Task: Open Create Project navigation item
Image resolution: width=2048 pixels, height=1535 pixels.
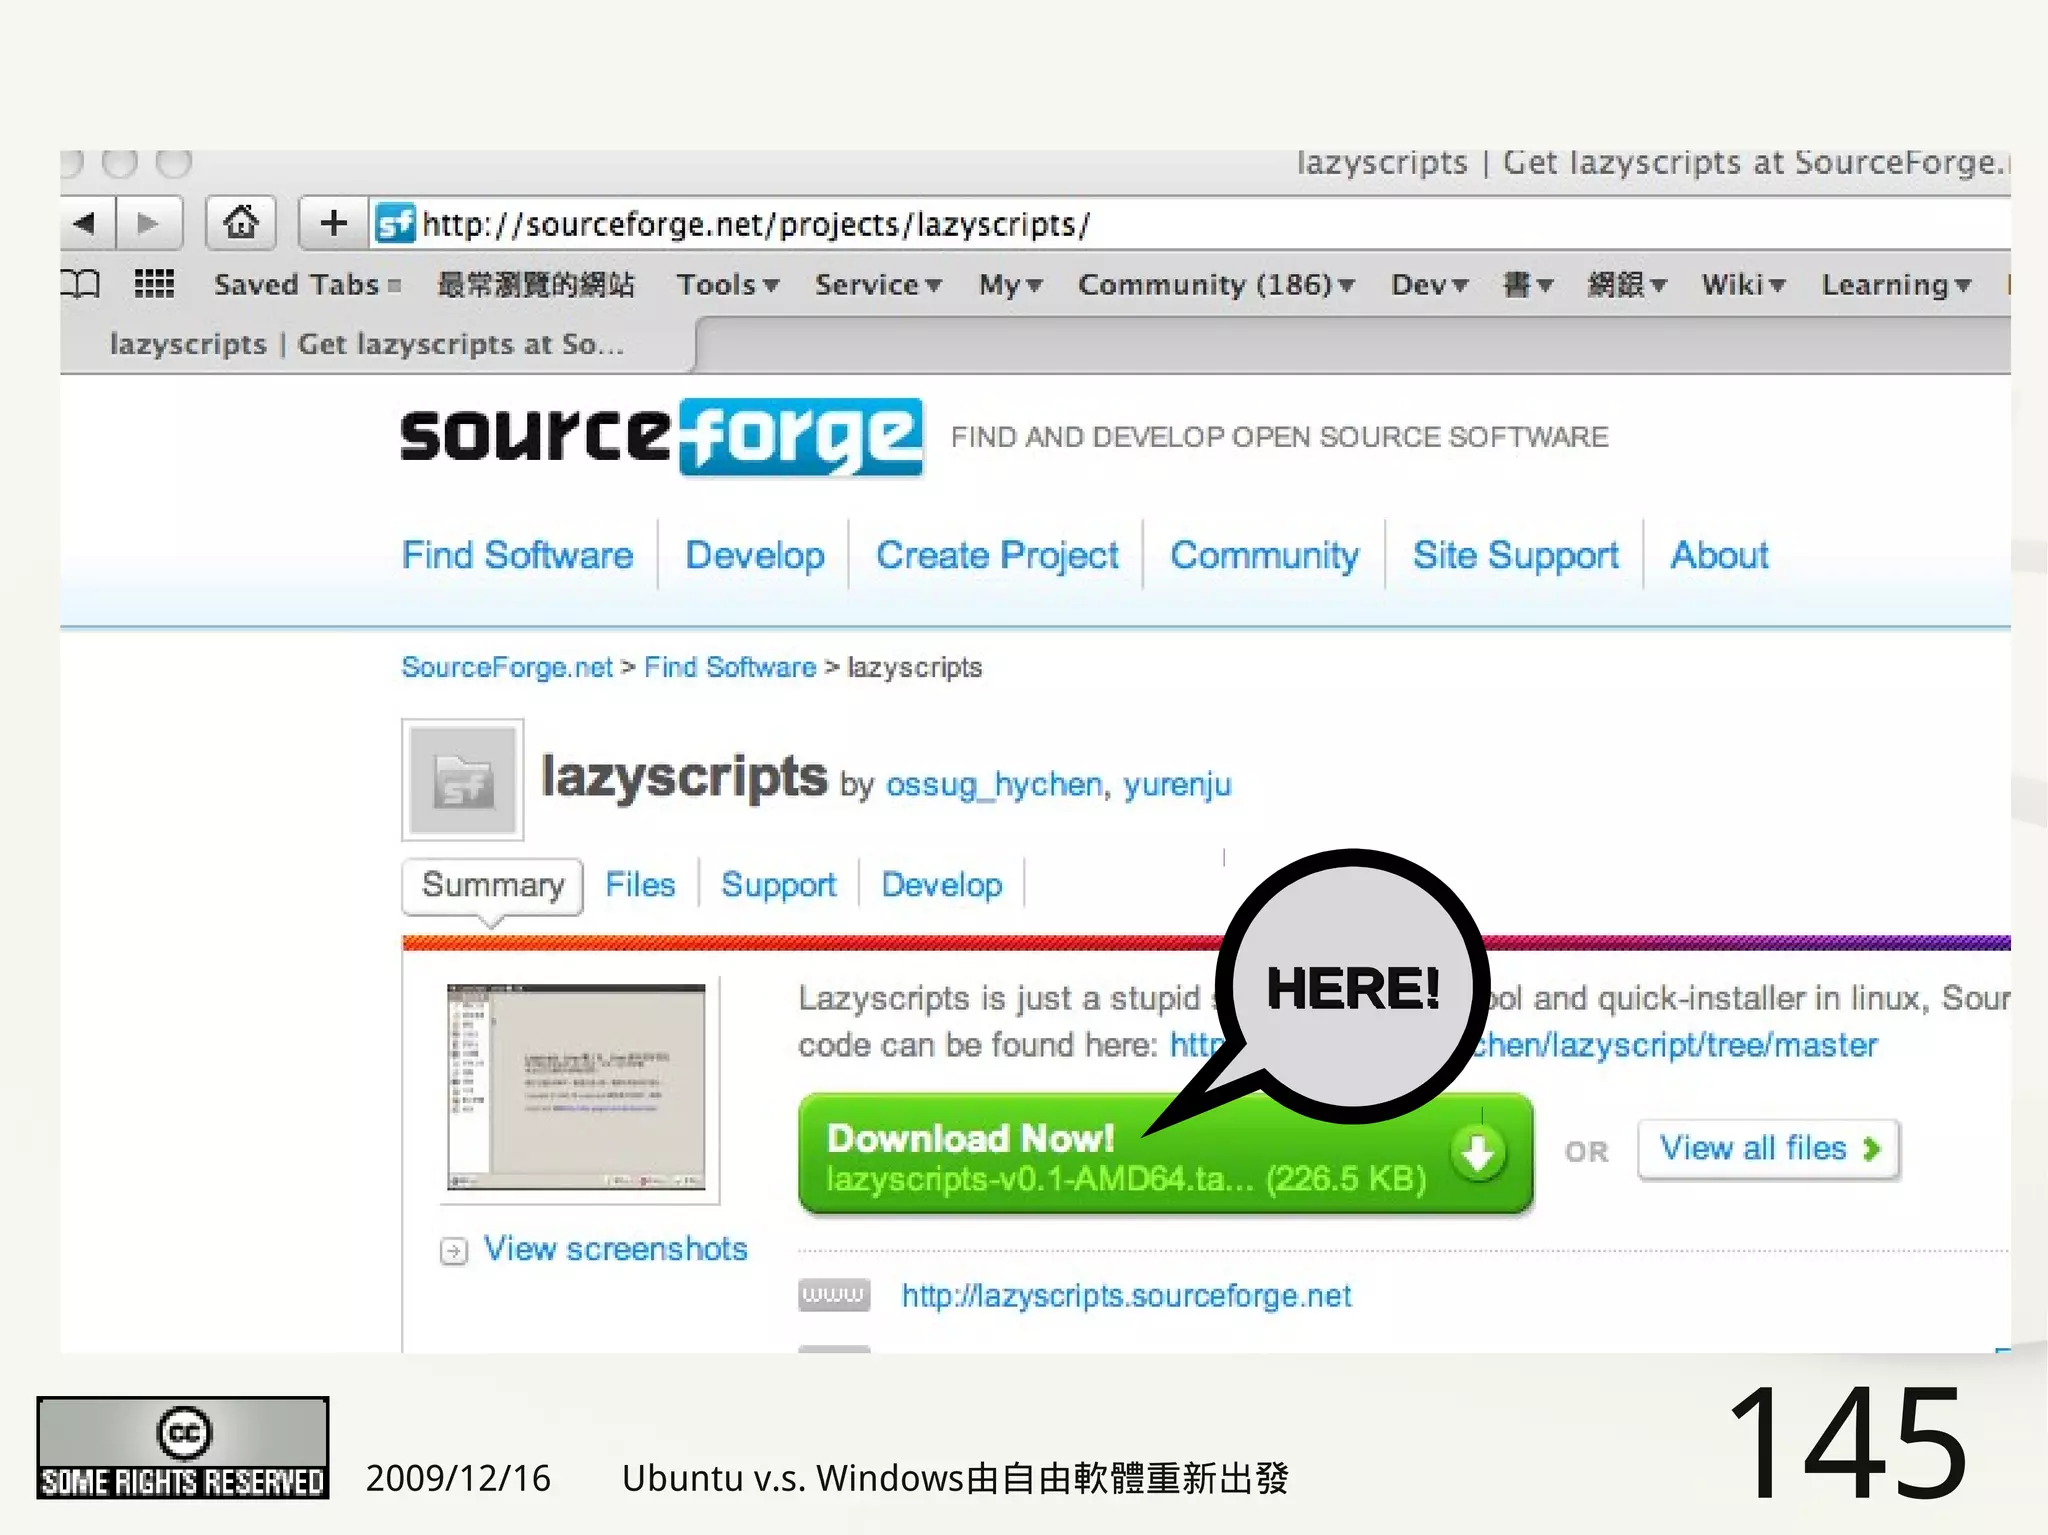Action: pyautogui.click(x=997, y=556)
